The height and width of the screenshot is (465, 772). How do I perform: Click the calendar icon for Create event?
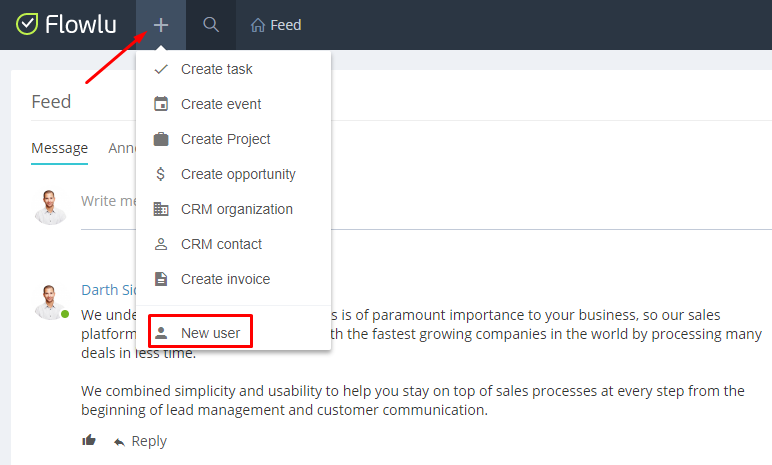point(161,104)
